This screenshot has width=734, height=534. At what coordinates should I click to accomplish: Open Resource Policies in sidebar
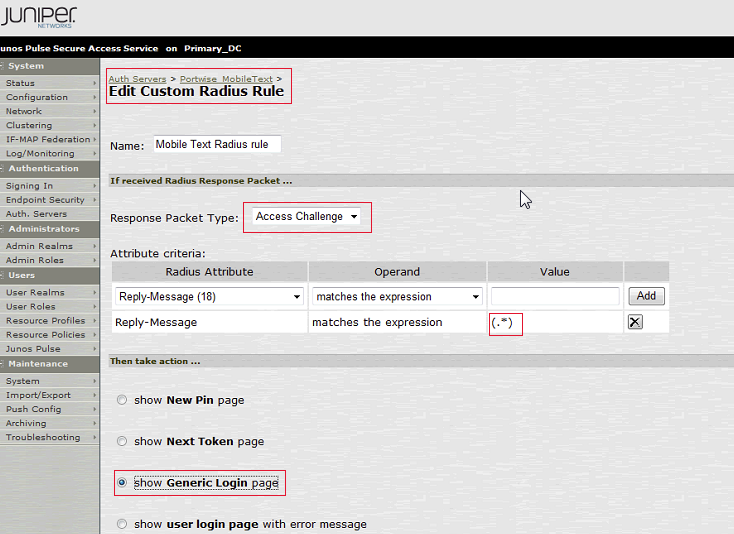(45, 335)
